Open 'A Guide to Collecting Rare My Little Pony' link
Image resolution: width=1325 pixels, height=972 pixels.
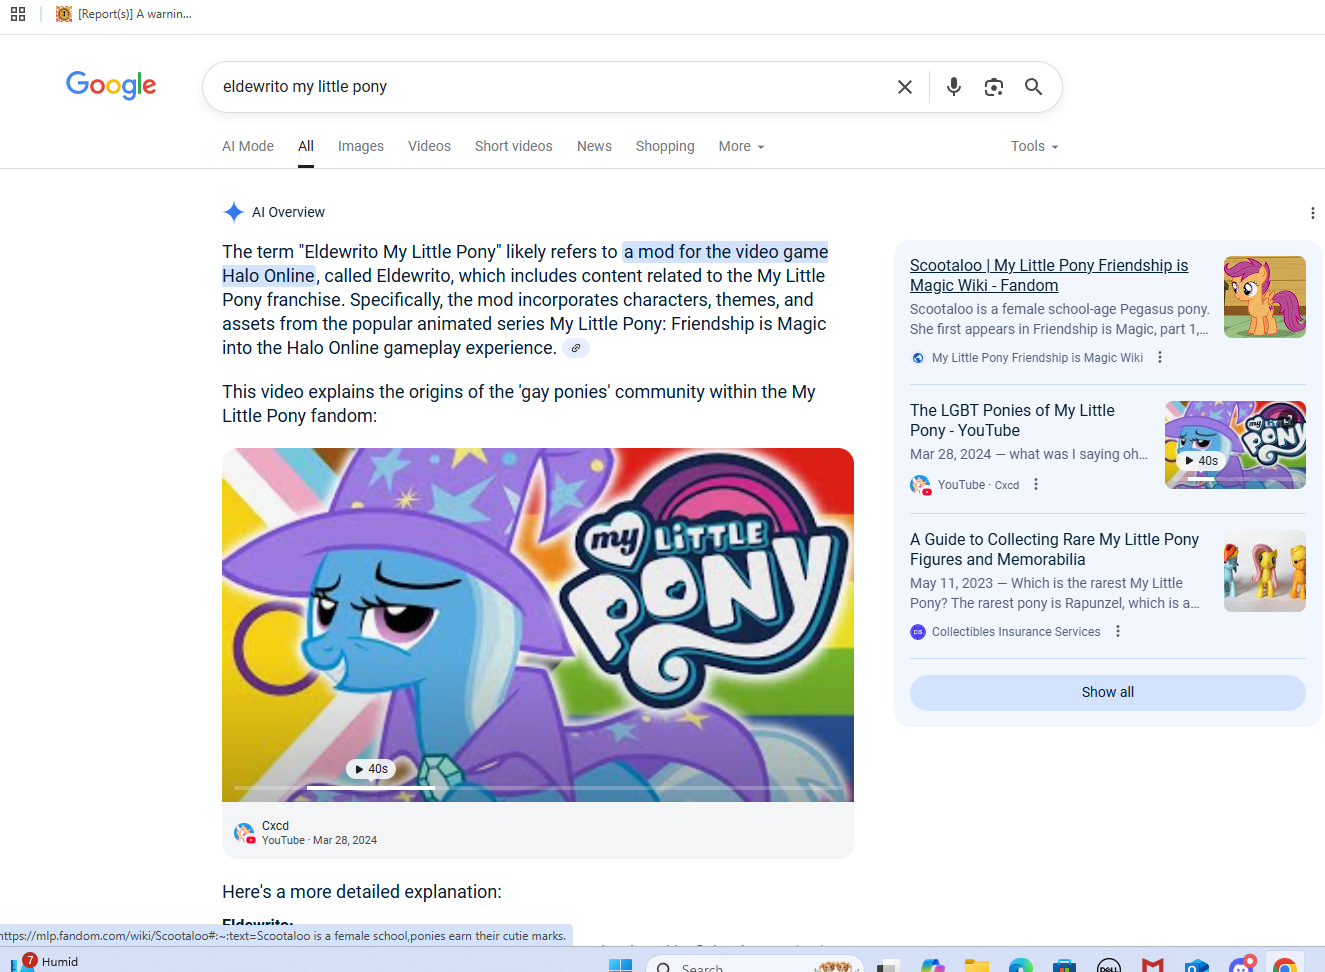pos(1054,549)
